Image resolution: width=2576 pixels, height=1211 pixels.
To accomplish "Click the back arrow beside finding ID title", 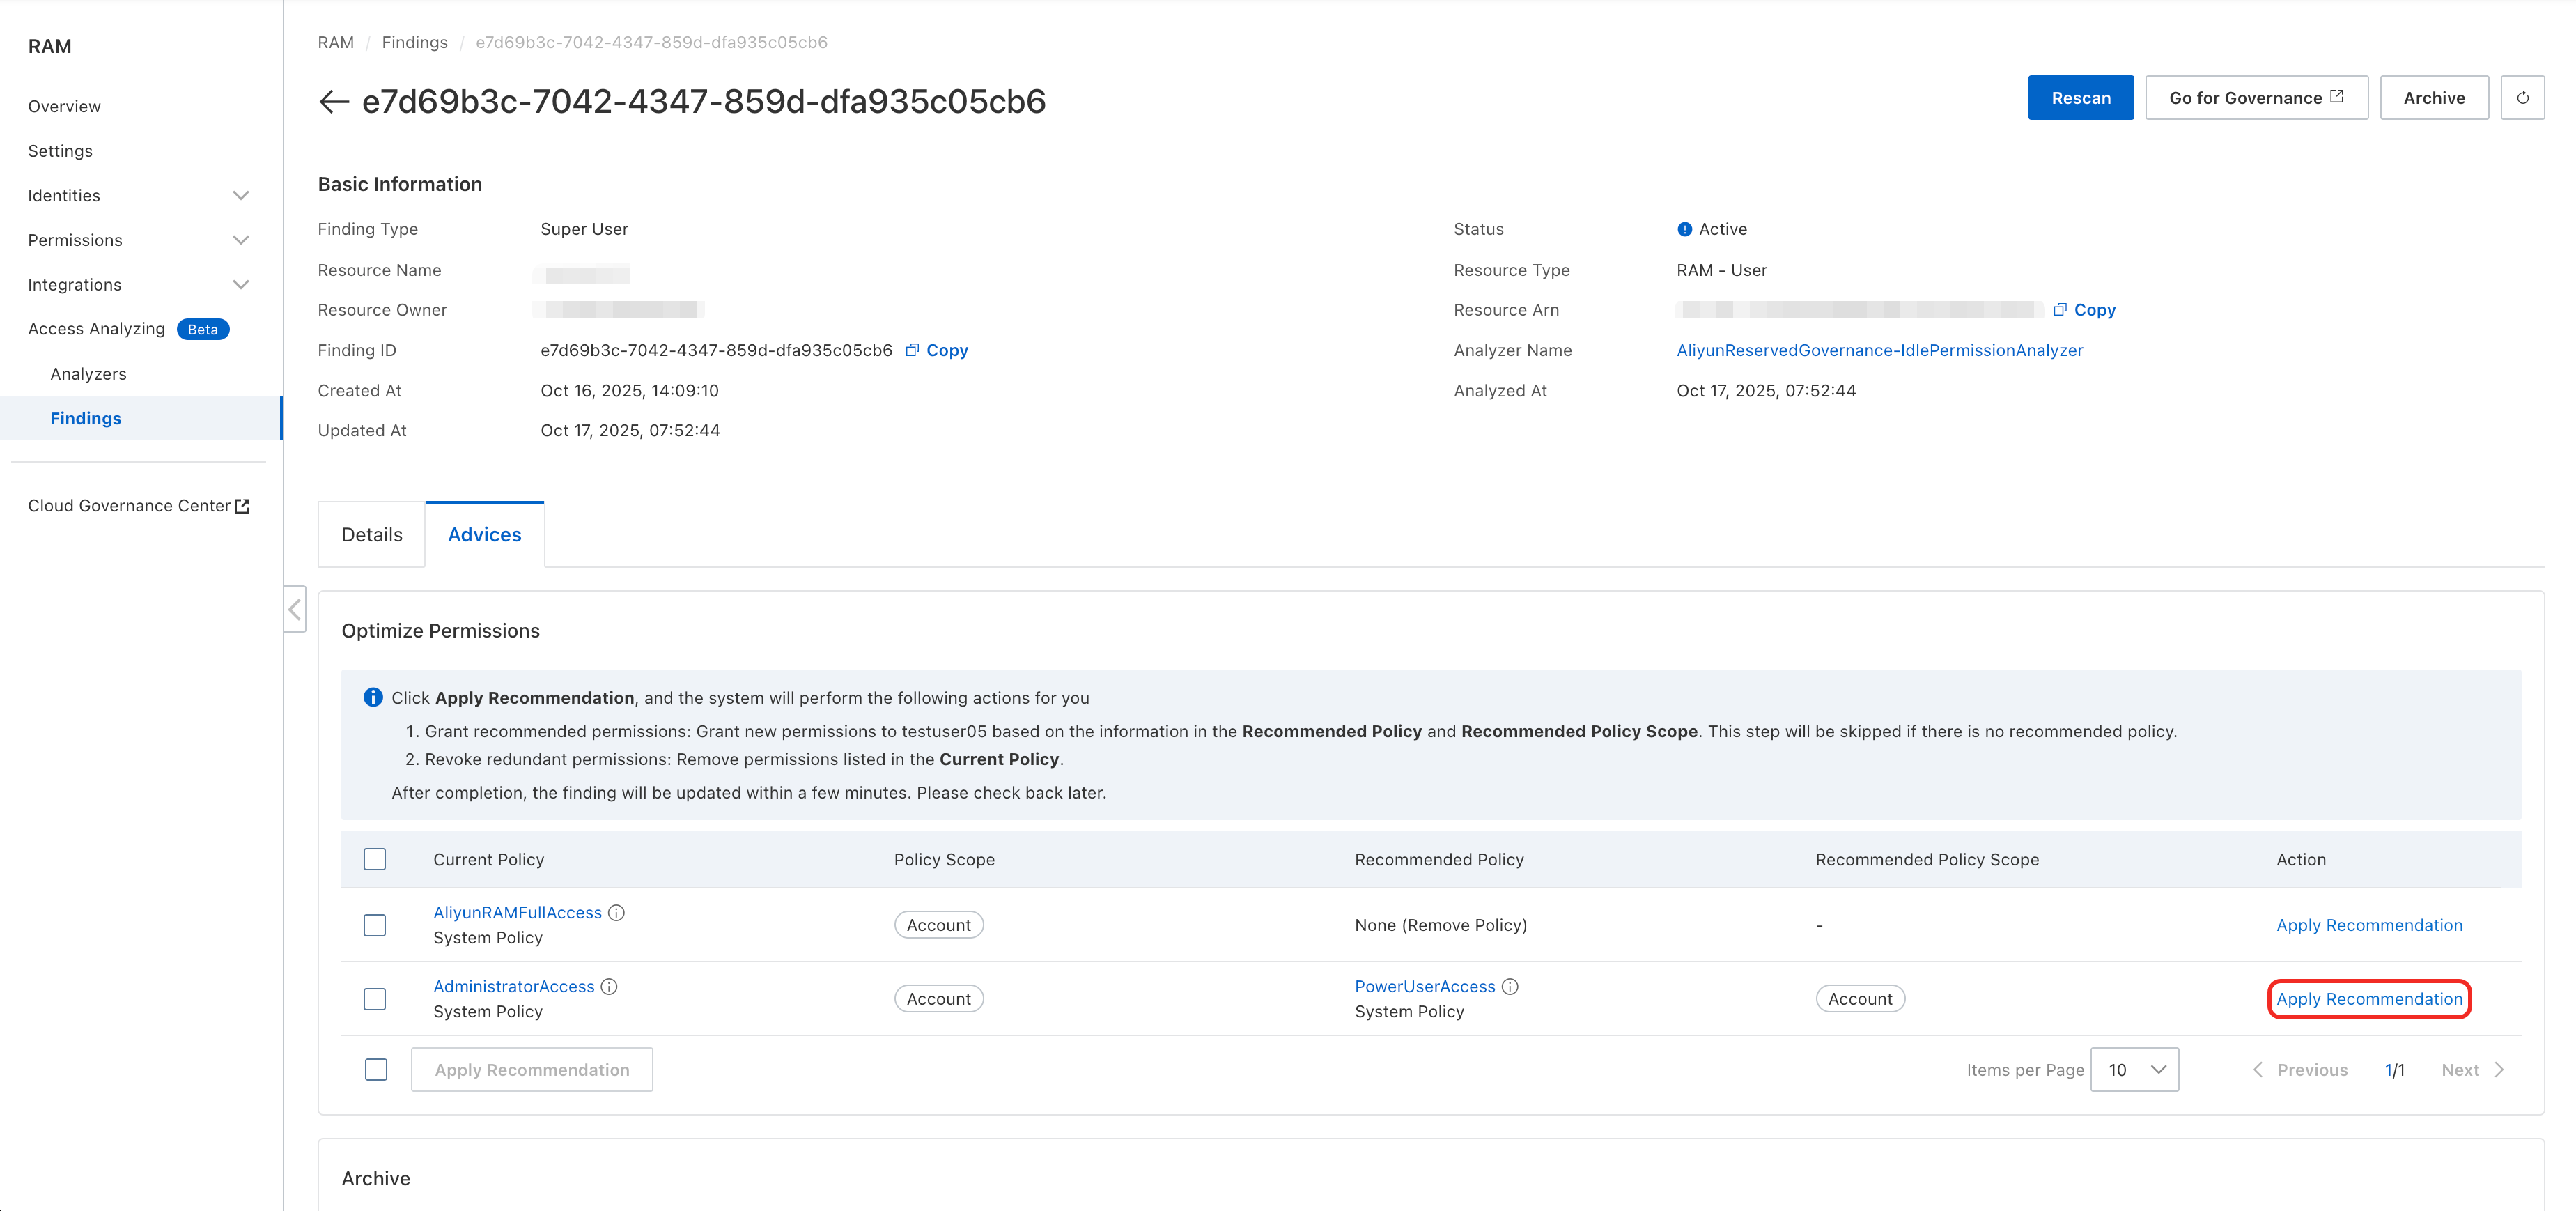I will 333,101.
